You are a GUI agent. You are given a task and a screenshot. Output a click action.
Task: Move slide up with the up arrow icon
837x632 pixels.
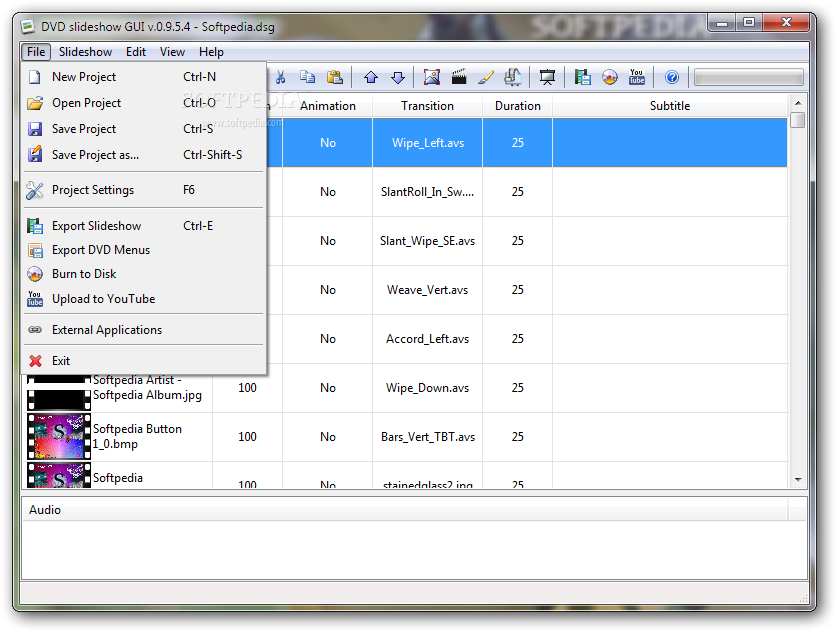point(371,77)
